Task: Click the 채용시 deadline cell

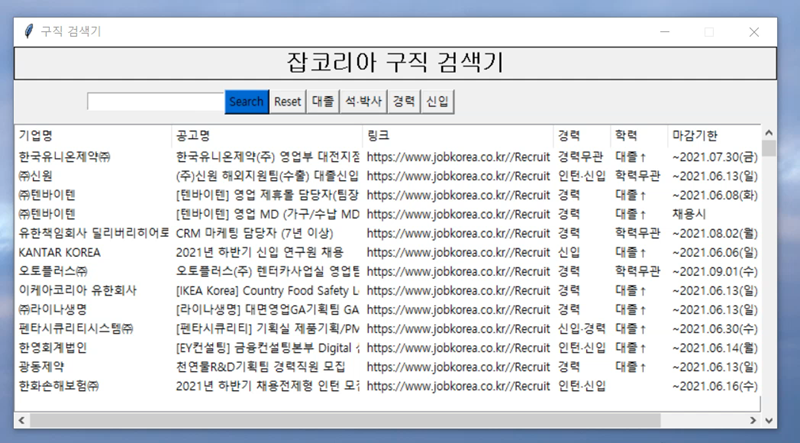Action: pos(689,214)
